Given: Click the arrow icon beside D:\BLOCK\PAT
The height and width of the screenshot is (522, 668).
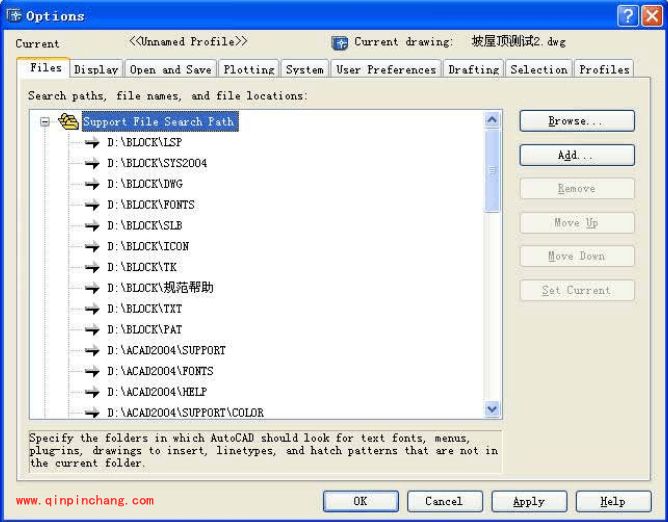Looking at the screenshot, I should (x=92, y=330).
